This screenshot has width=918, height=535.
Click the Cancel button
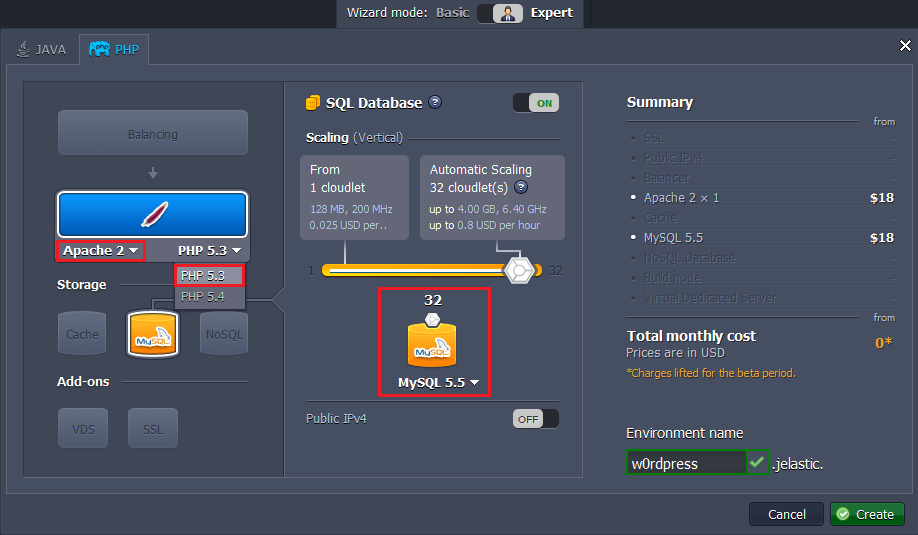(x=786, y=514)
